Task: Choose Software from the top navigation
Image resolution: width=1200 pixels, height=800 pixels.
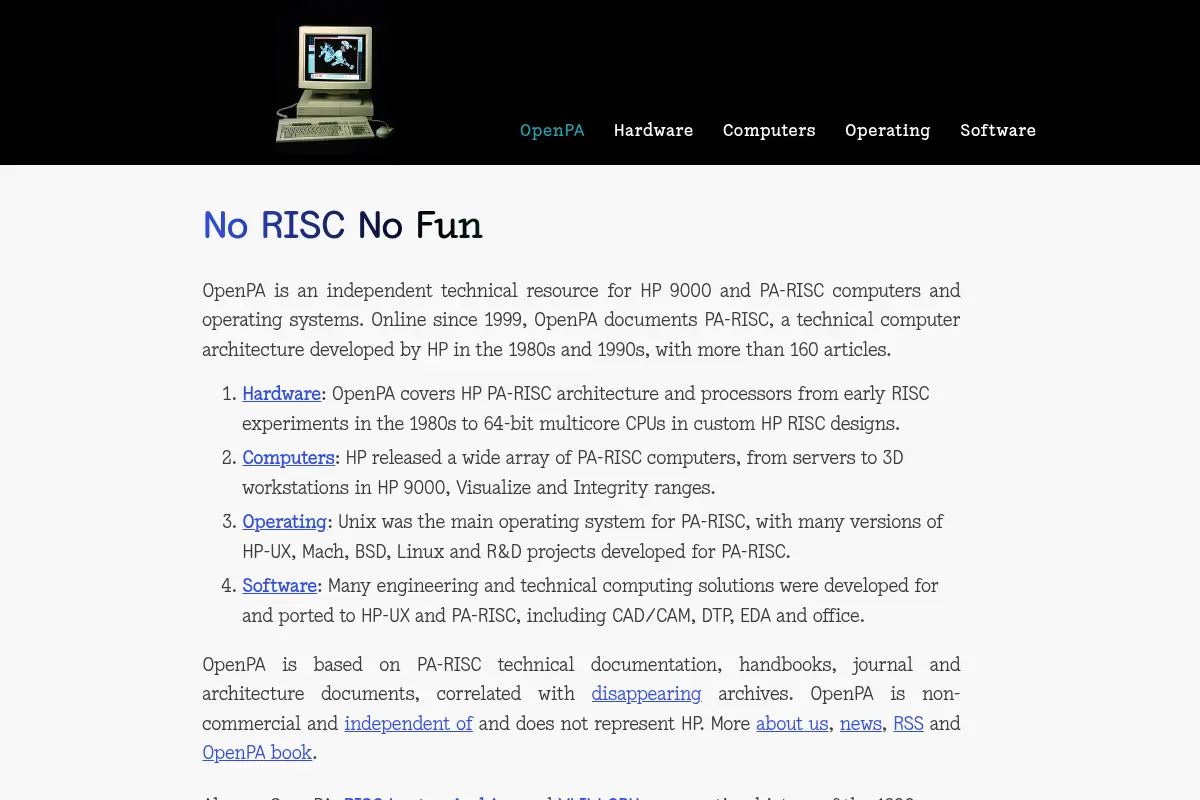Action: 998,130
